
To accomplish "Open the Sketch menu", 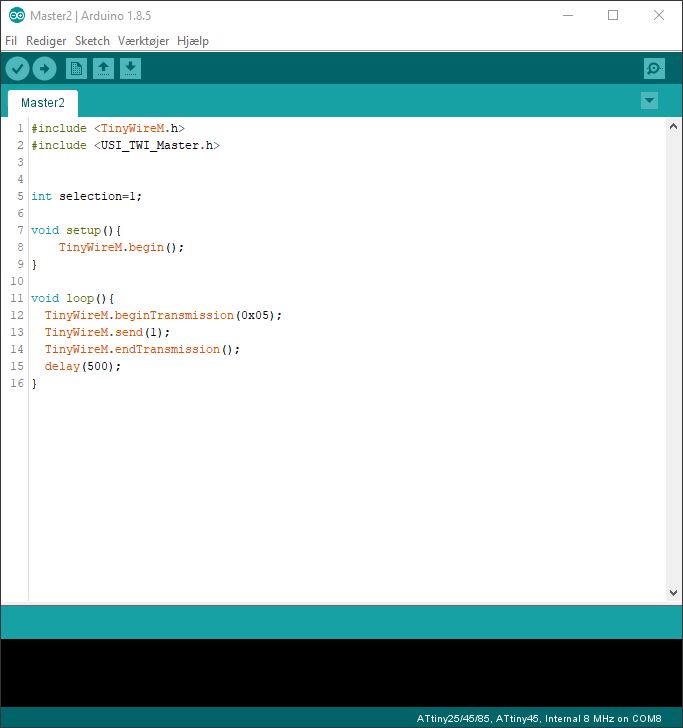I will 92,41.
